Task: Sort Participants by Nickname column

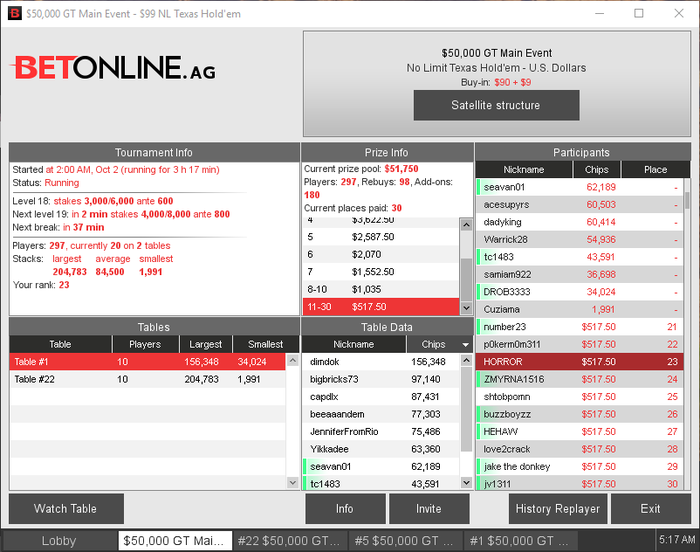Action: [x=524, y=170]
